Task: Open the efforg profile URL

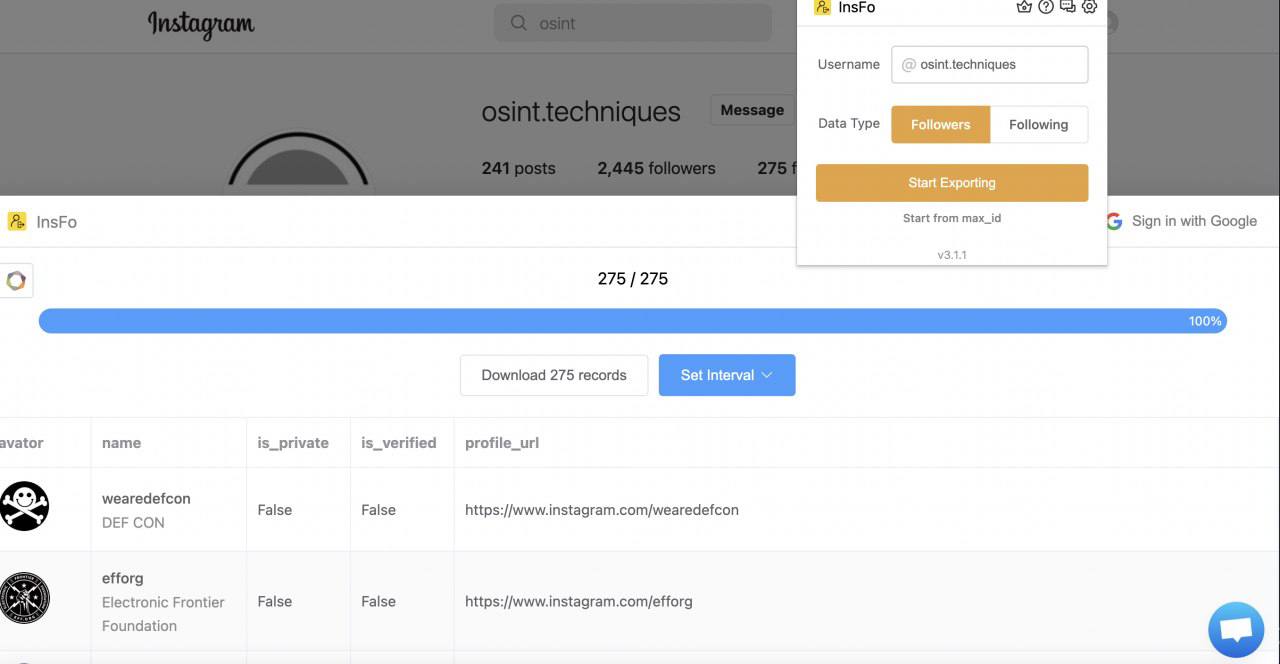Action: (x=579, y=602)
